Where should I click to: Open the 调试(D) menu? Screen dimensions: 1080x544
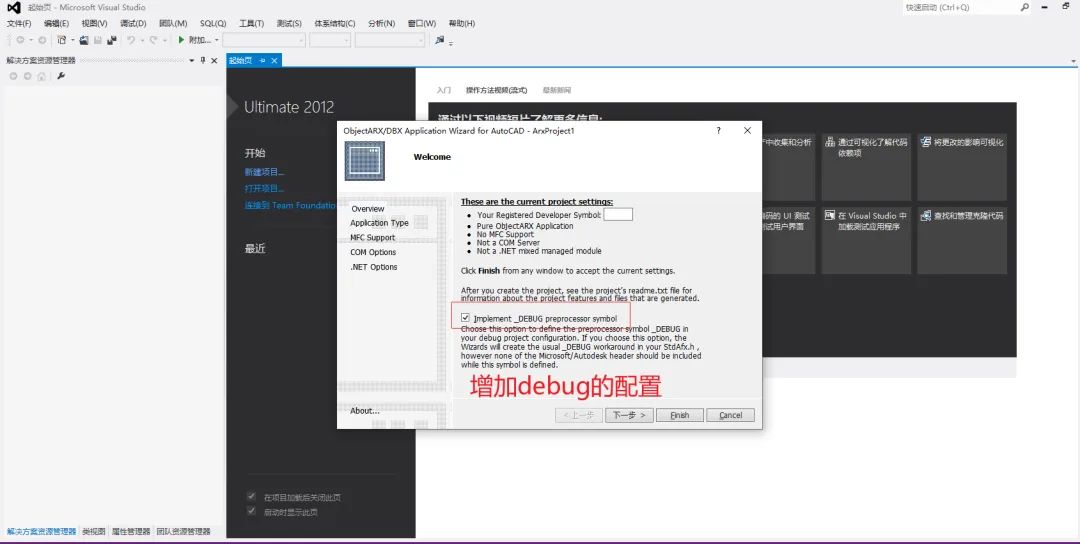click(133, 23)
